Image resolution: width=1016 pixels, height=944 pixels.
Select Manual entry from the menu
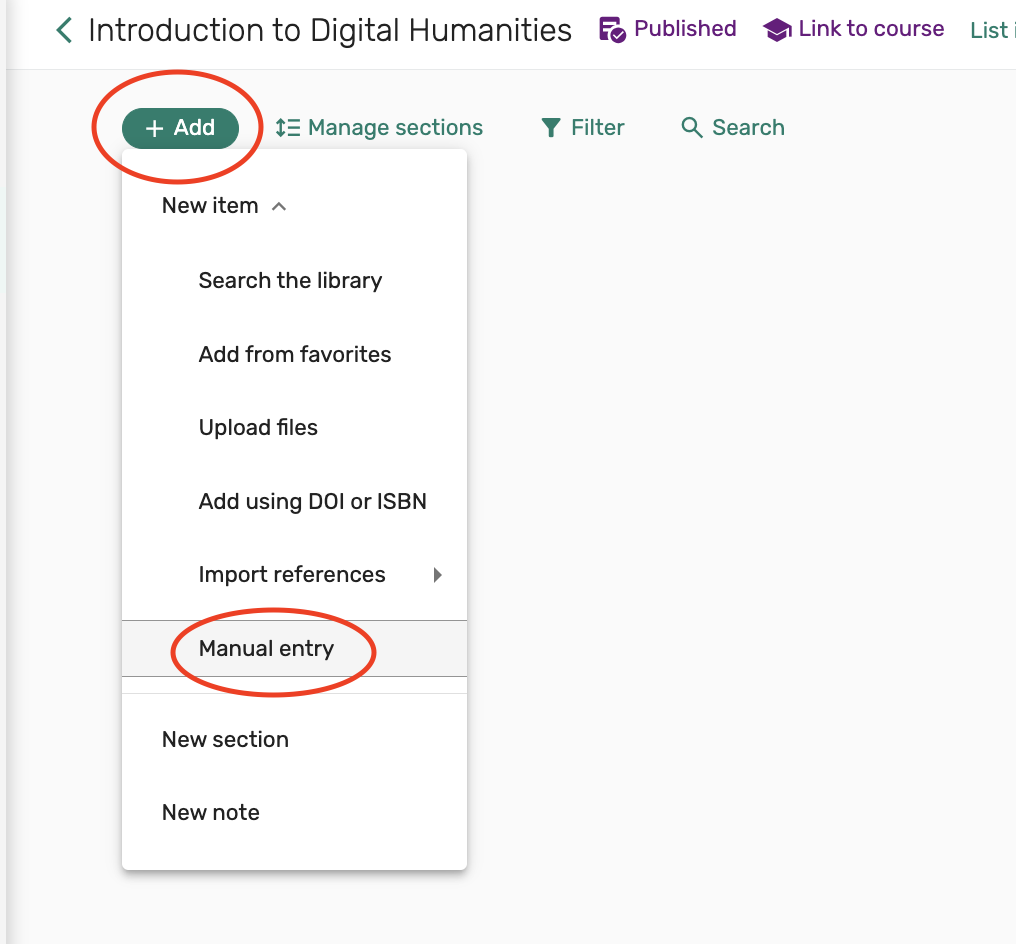point(266,648)
